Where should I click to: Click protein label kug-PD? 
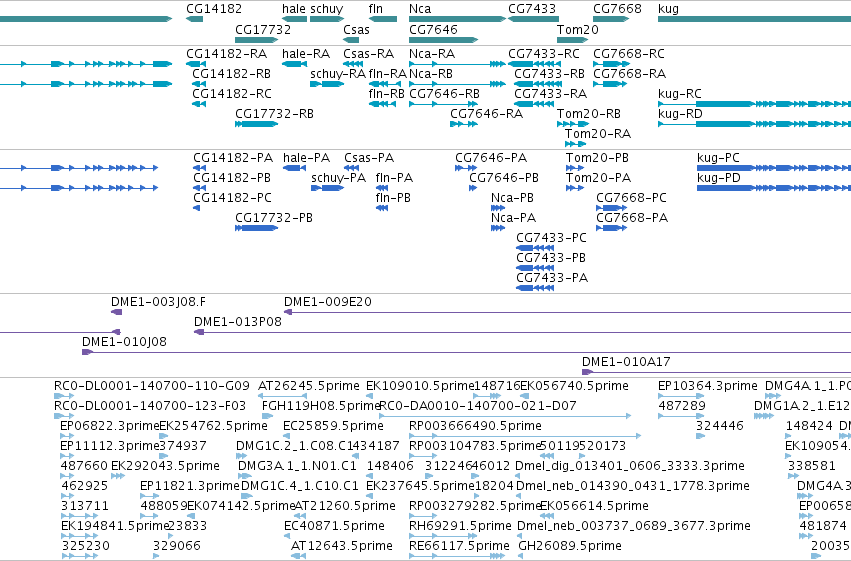(719, 178)
